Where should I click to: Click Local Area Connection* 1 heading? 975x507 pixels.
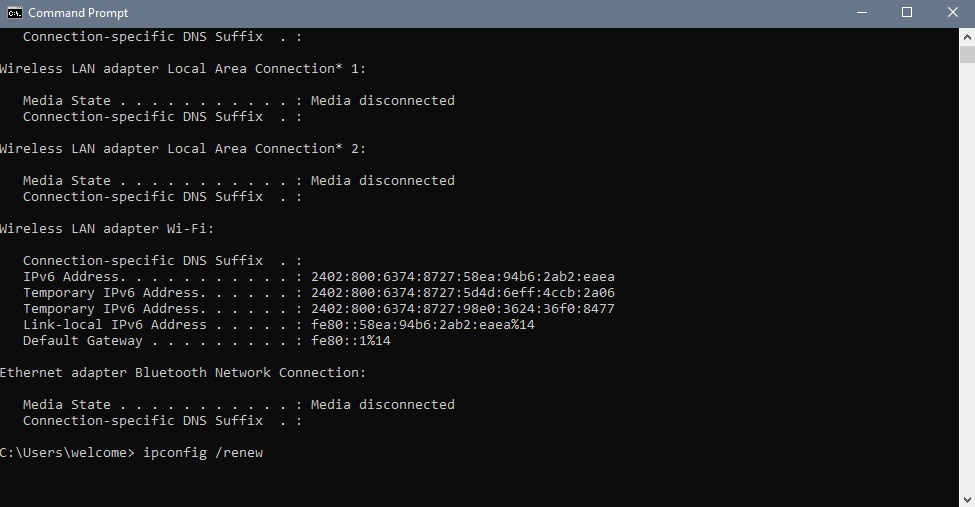coord(183,68)
